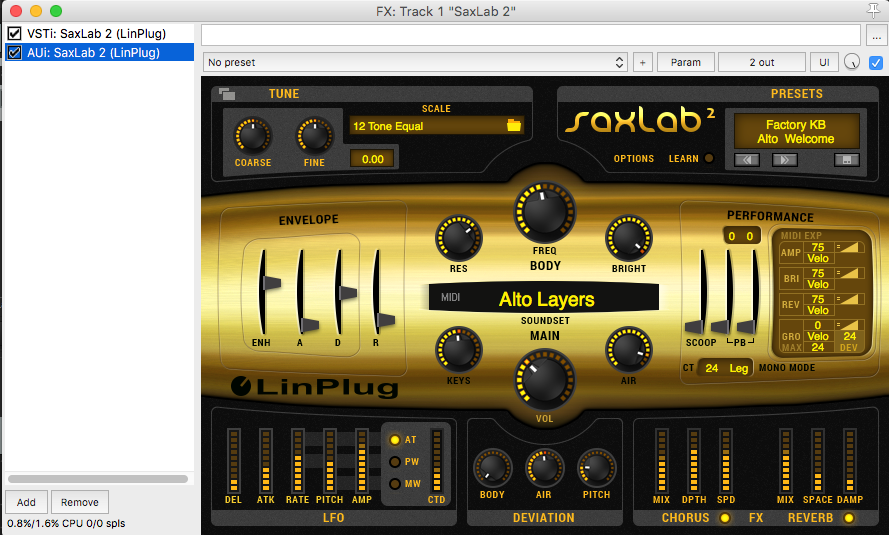Toggle the REVERB effect on/off
This screenshot has width=889, height=535.
pyautogui.click(x=849, y=517)
